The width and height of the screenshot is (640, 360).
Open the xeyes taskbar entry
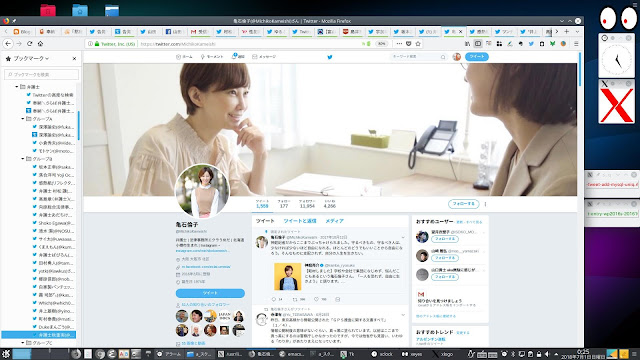(412, 354)
